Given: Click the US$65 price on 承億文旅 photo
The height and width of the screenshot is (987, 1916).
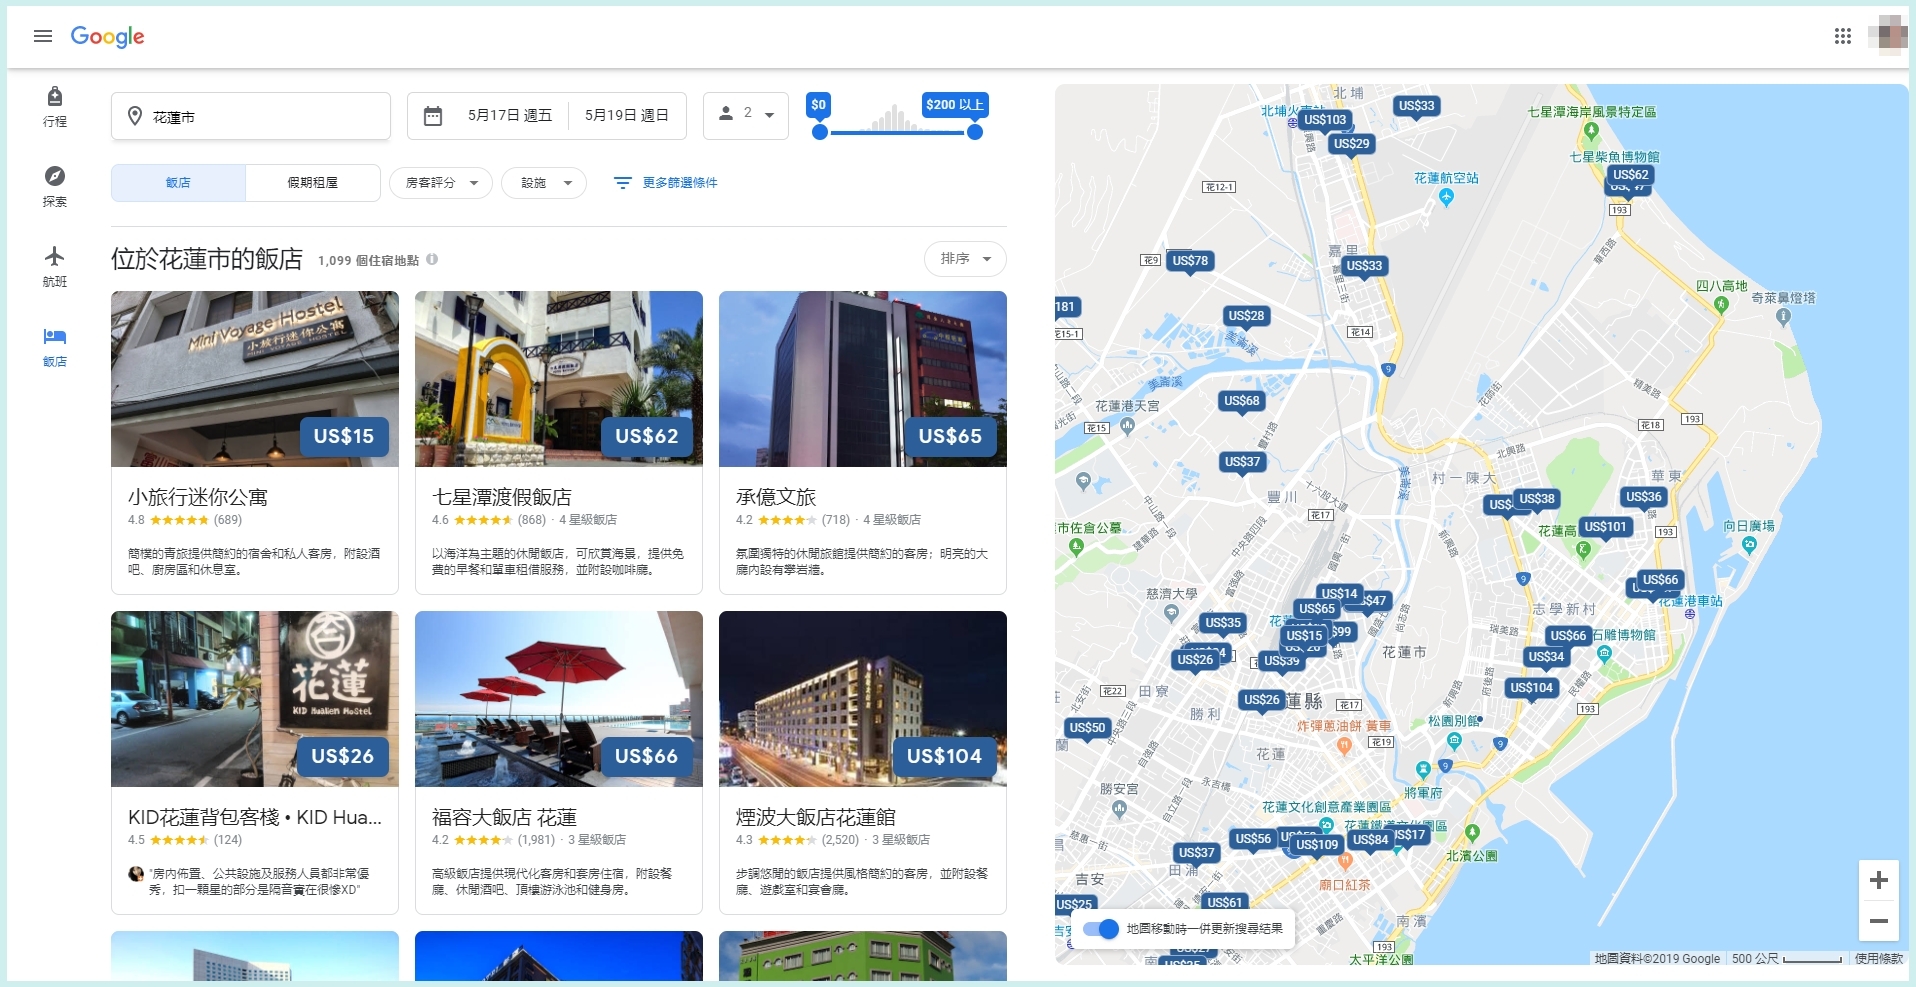Looking at the screenshot, I should 950,436.
